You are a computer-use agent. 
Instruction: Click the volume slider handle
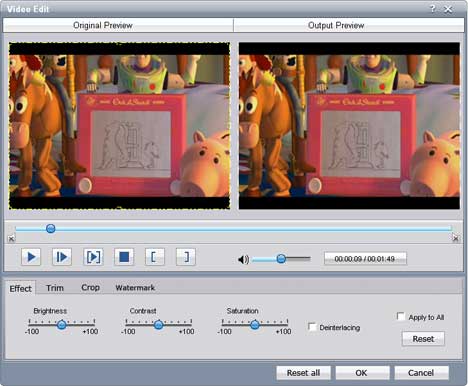pos(281,258)
